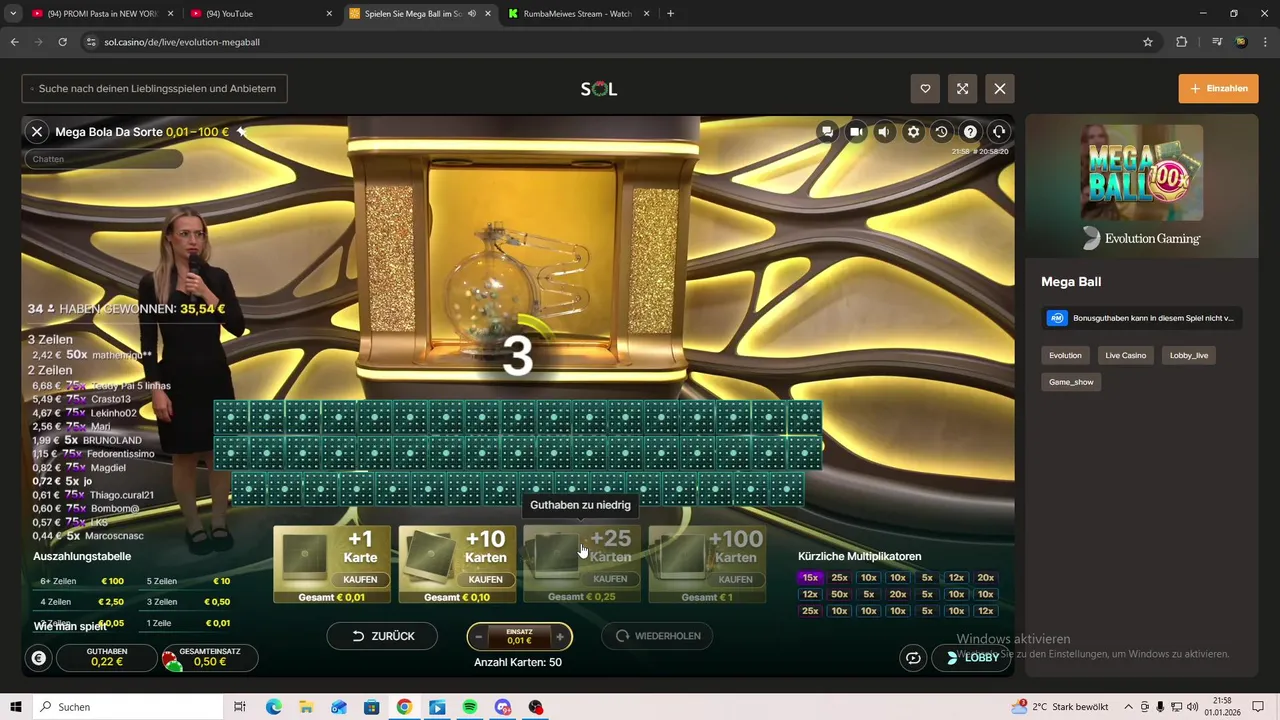
Task: Mute the game sound speaker icon
Action: tap(884, 132)
